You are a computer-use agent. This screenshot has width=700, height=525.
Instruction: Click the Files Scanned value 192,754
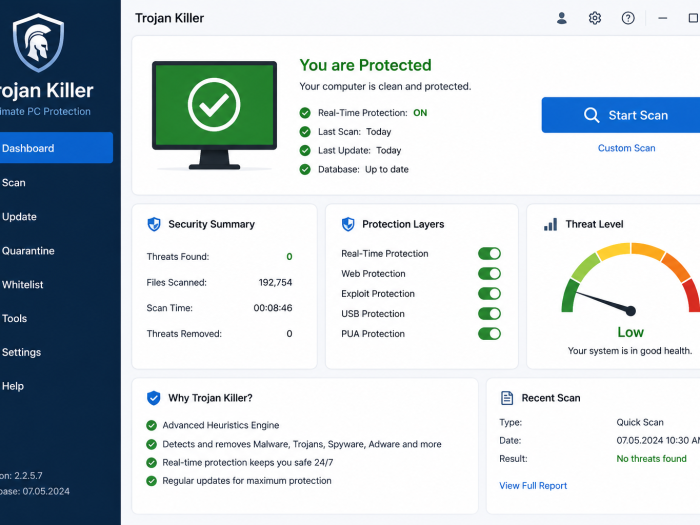pyautogui.click(x=275, y=283)
